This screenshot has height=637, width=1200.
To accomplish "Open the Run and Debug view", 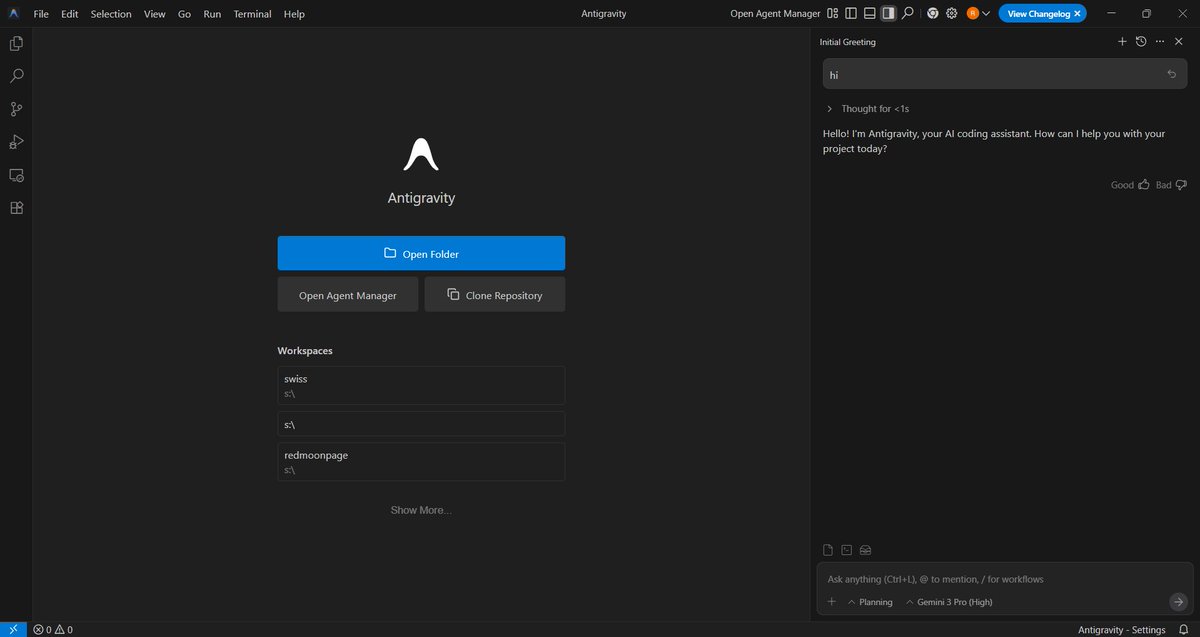I will pyautogui.click(x=16, y=142).
